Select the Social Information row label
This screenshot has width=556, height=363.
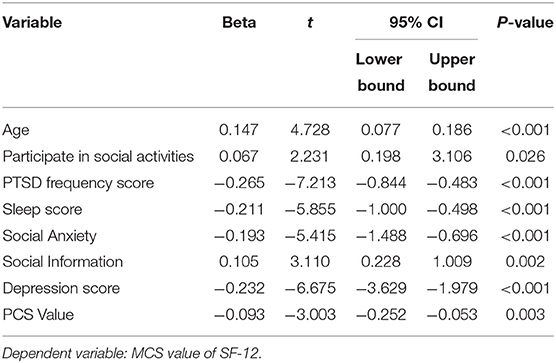pos(63,262)
